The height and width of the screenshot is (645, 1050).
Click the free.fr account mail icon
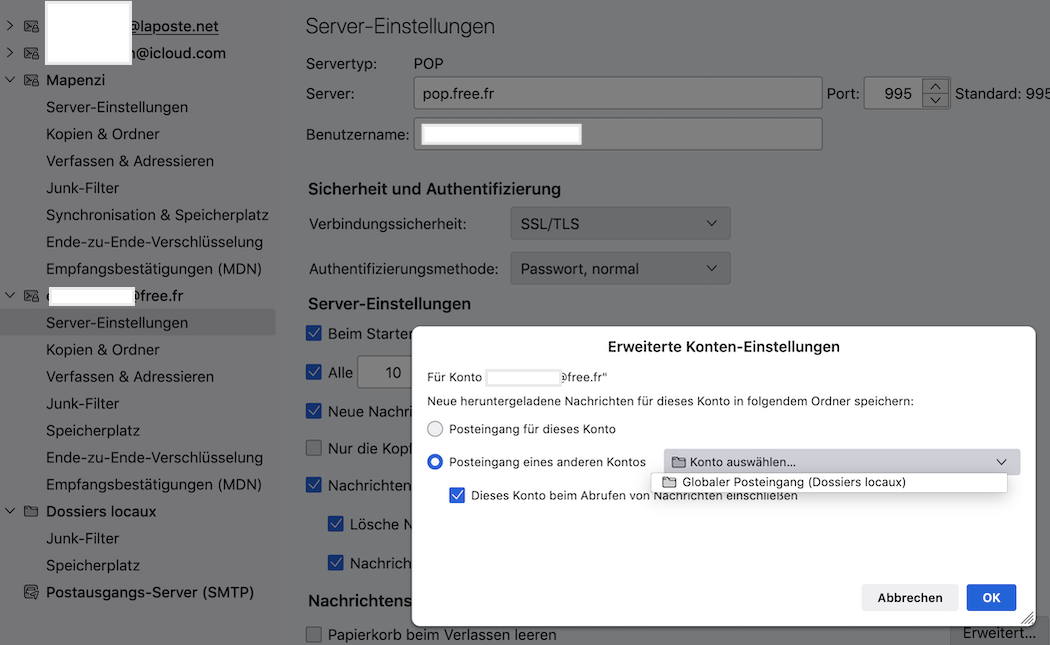coord(31,296)
